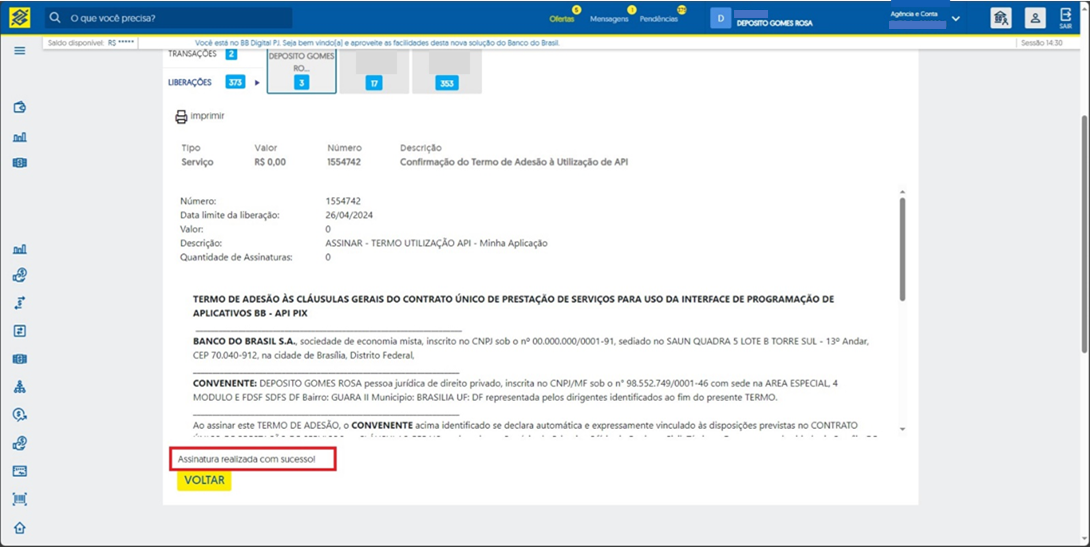Click the imprimir link
The height and width of the screenshot is (547, 1090).
[x=207, y=116]
